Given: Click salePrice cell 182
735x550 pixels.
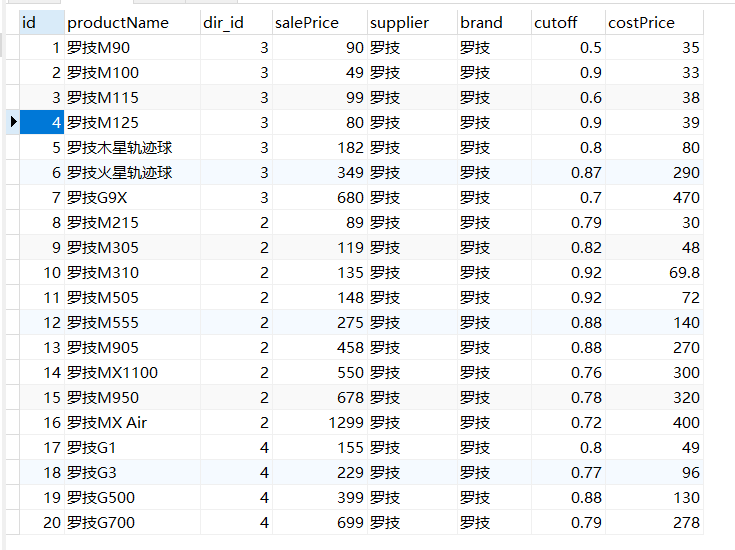Looking at the screenshot, I should (x=319, y=148).
